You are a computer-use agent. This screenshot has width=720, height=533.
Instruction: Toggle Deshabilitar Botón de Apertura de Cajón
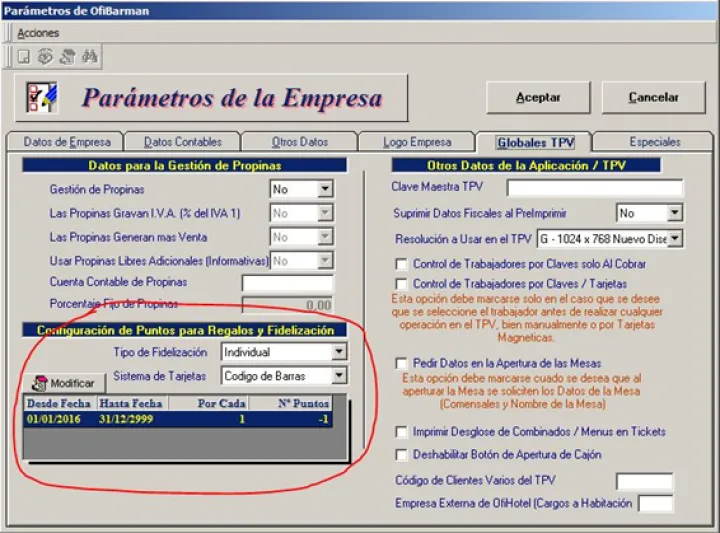coord(402,454)
